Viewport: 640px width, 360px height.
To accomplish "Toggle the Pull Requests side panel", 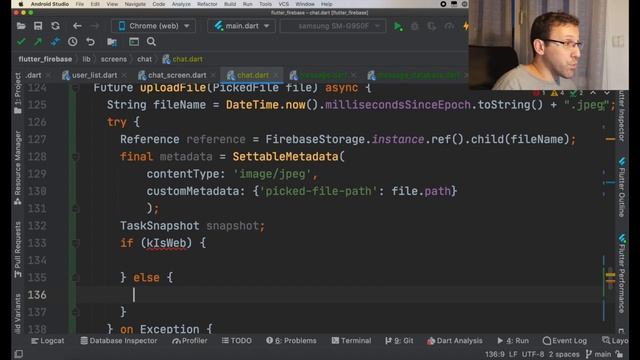I will pos(18,250).
